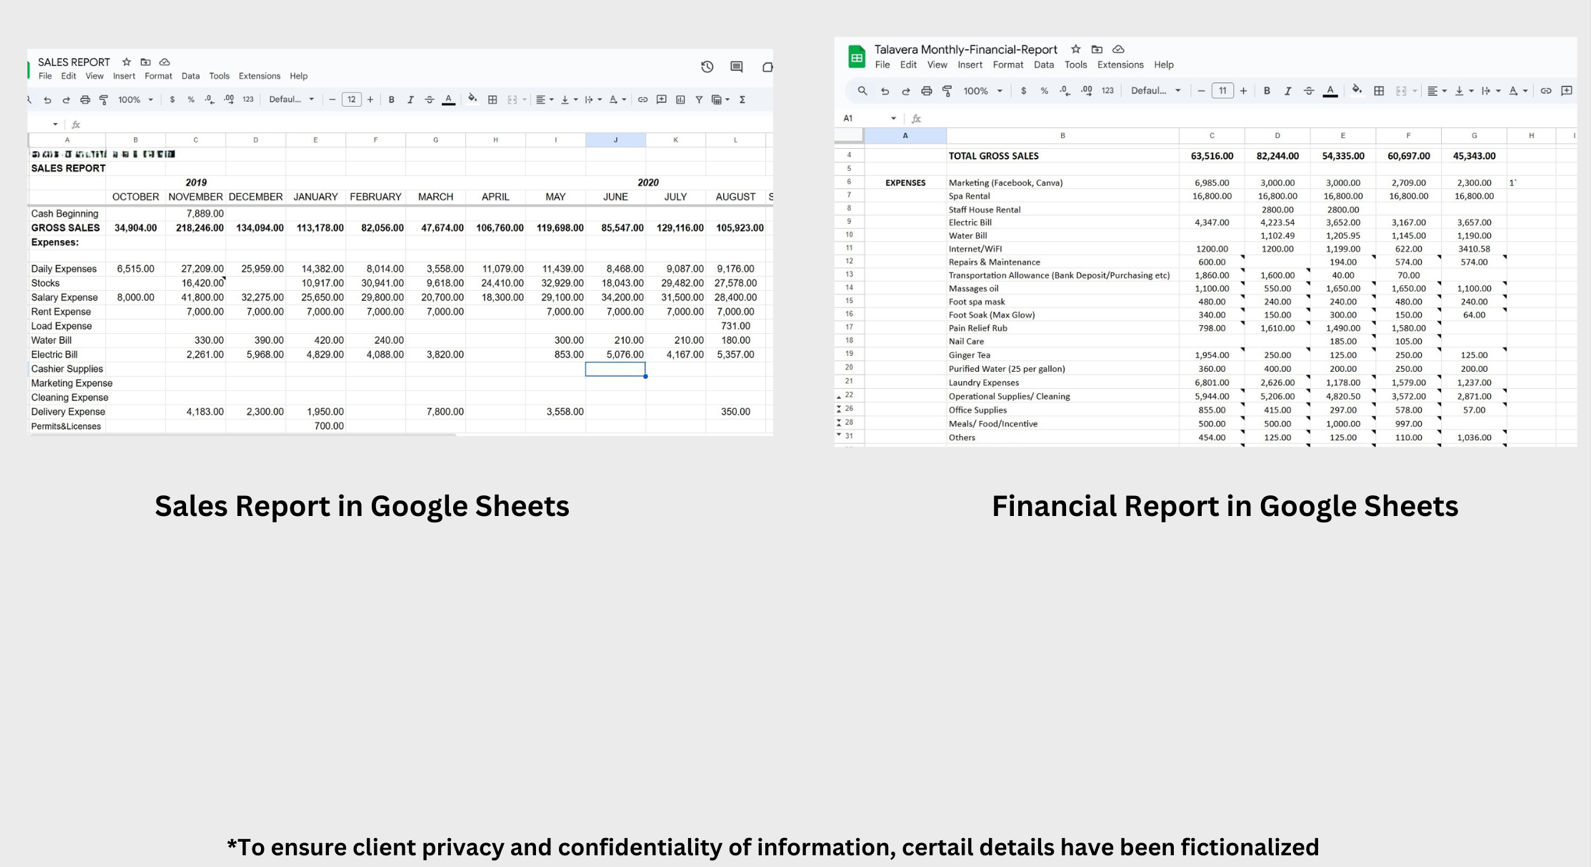Viewport: 1591px width, 867px height.
Task: Select paint format in Talavera Financial Report
Action: [947, 91]
